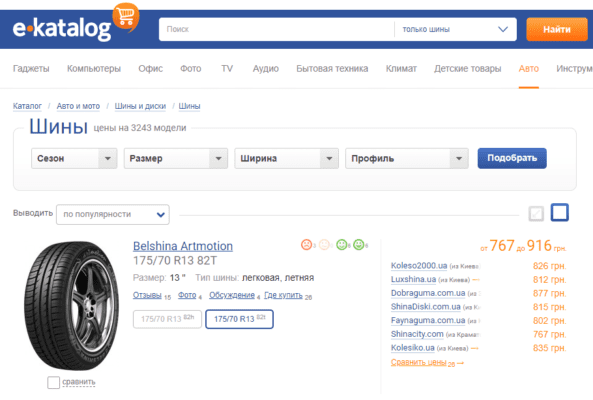Click the Шины breadcrumb link

[189, 106]
